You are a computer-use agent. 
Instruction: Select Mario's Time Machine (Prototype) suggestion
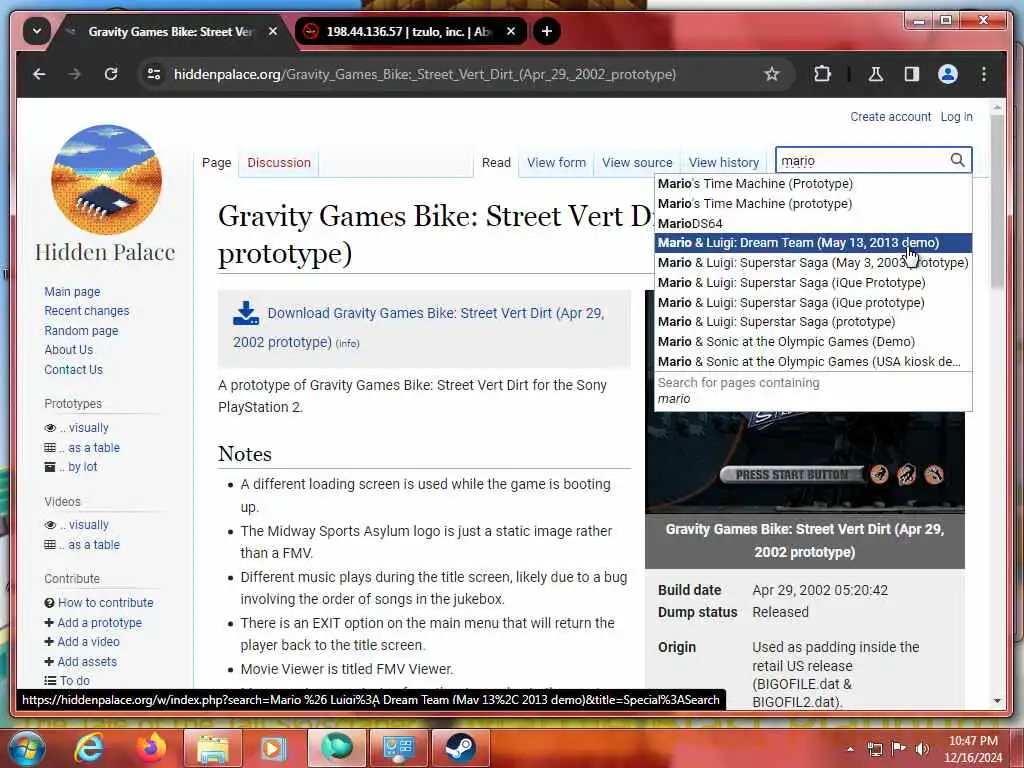813,184
